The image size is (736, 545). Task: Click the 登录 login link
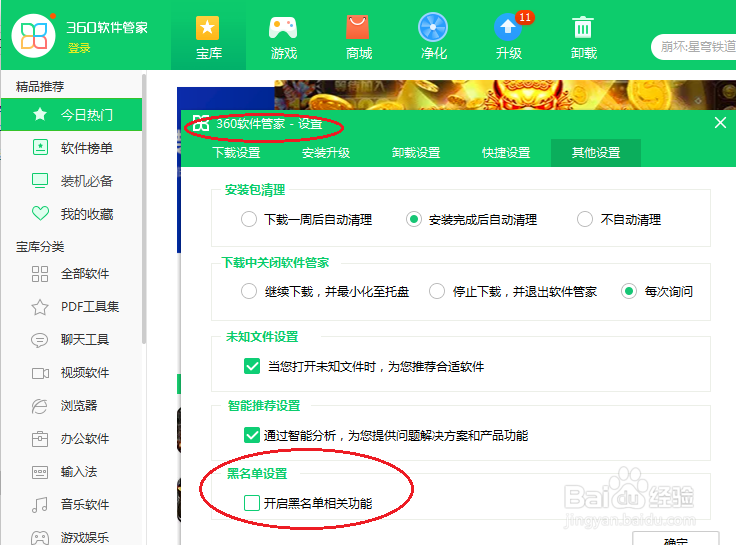[79, 48]
